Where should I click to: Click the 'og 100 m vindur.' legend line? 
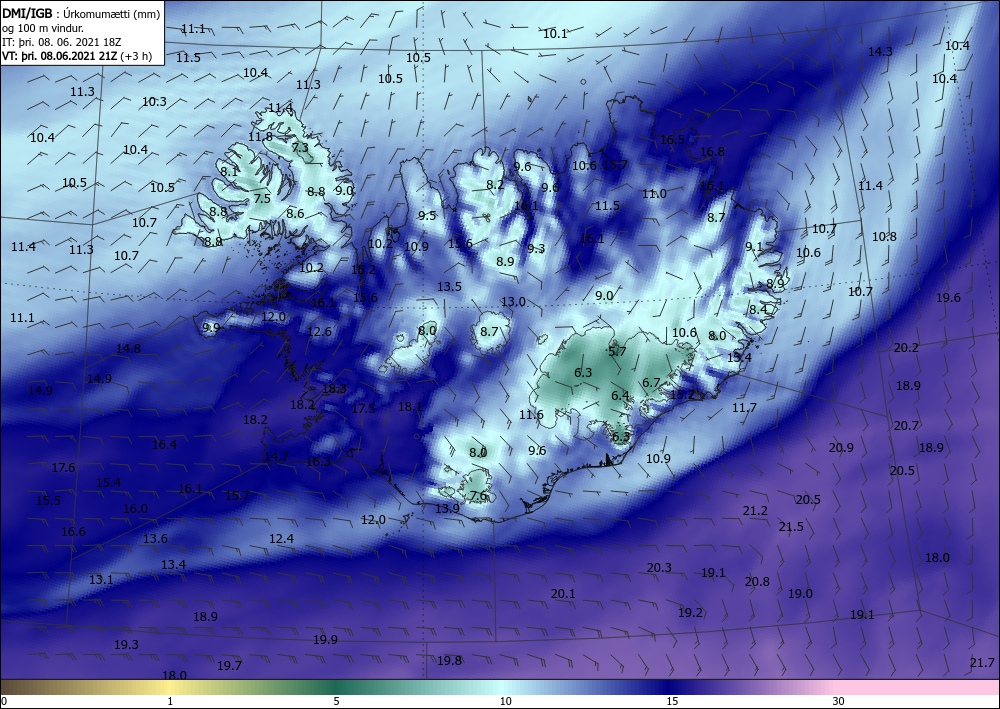click(x=43, y=28)
